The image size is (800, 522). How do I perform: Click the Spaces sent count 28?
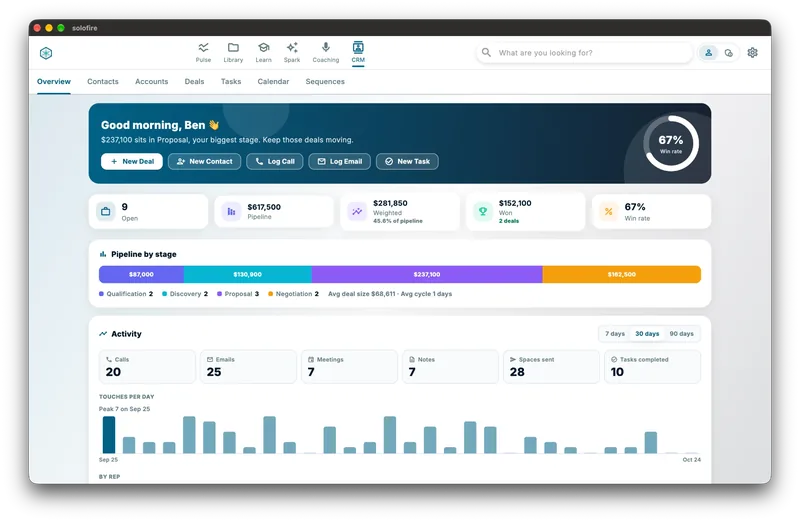coord(517,372)
